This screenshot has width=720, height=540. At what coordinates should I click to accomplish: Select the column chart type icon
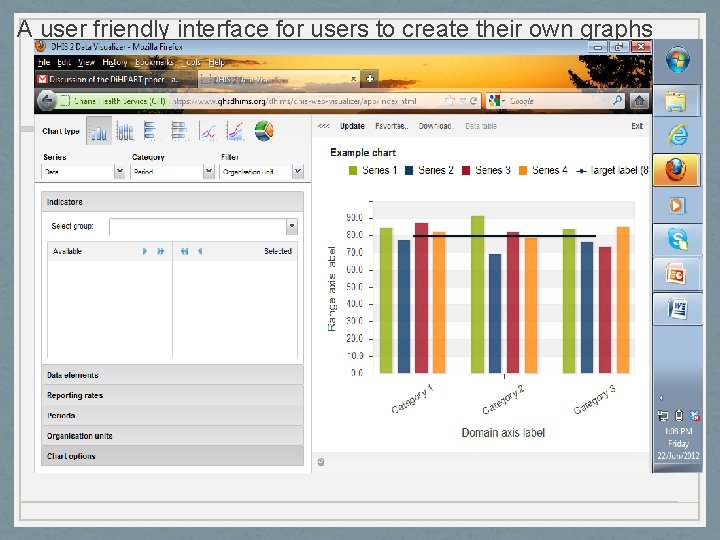[99, 131]
